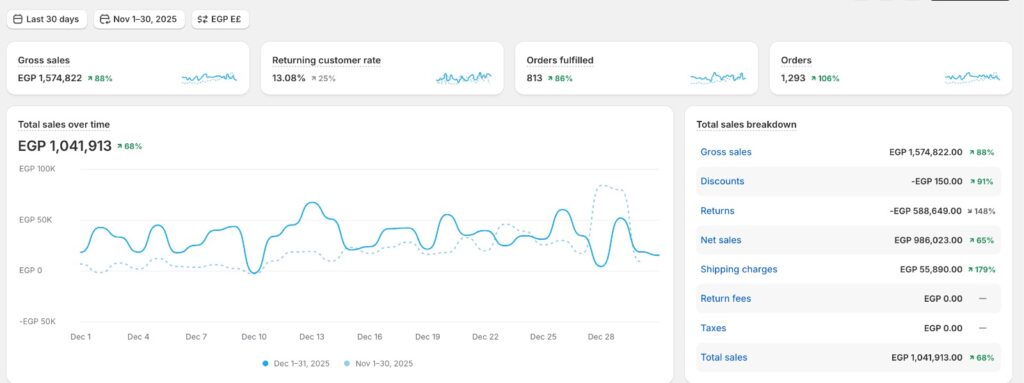Open the EGP E£ currency selector
This screenshot has height=383, width=1024.
[220, 20]
